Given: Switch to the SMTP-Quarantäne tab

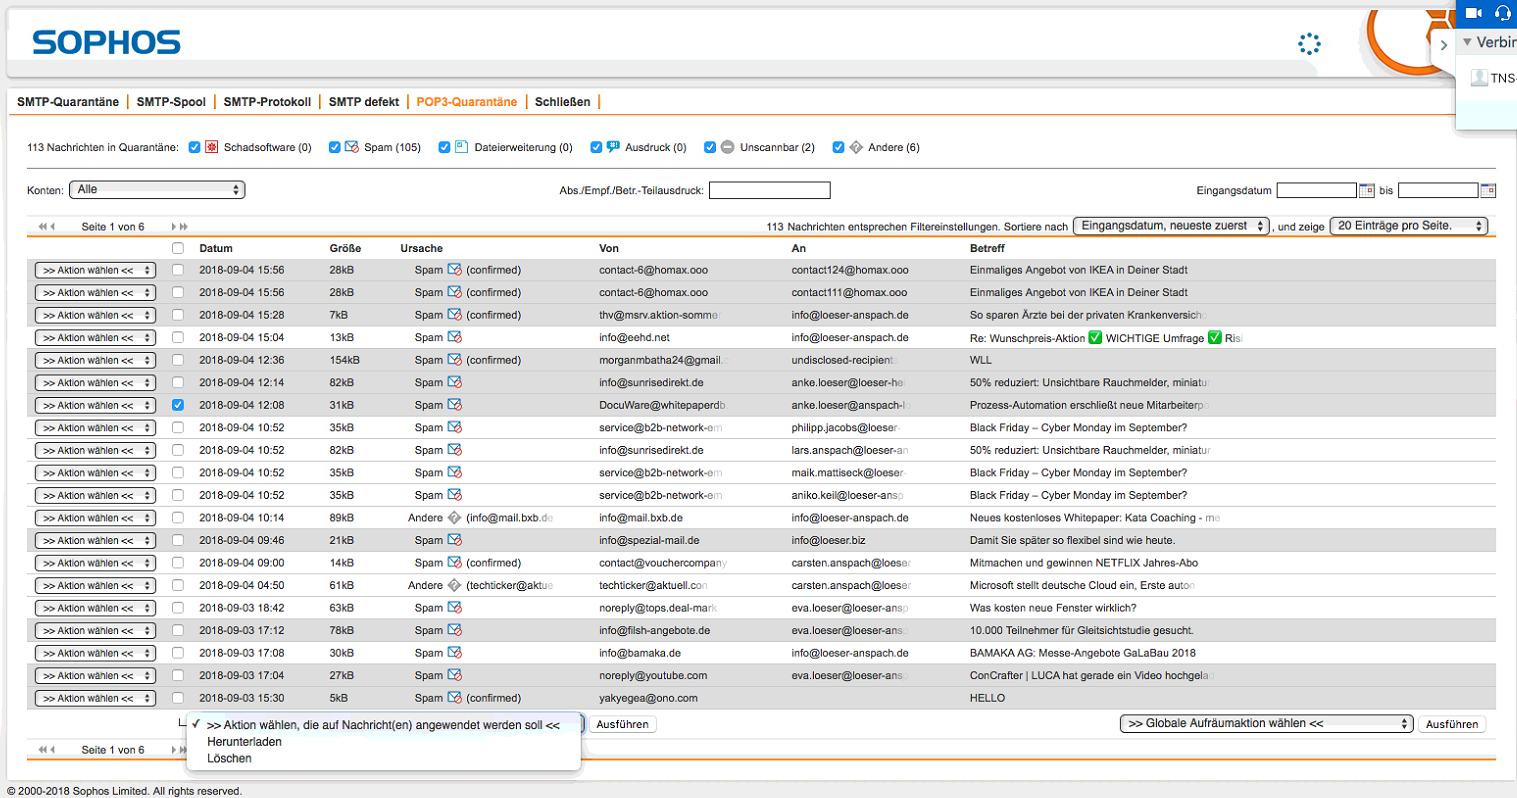Looking at the screenshot, I should (x=68, y=102).
